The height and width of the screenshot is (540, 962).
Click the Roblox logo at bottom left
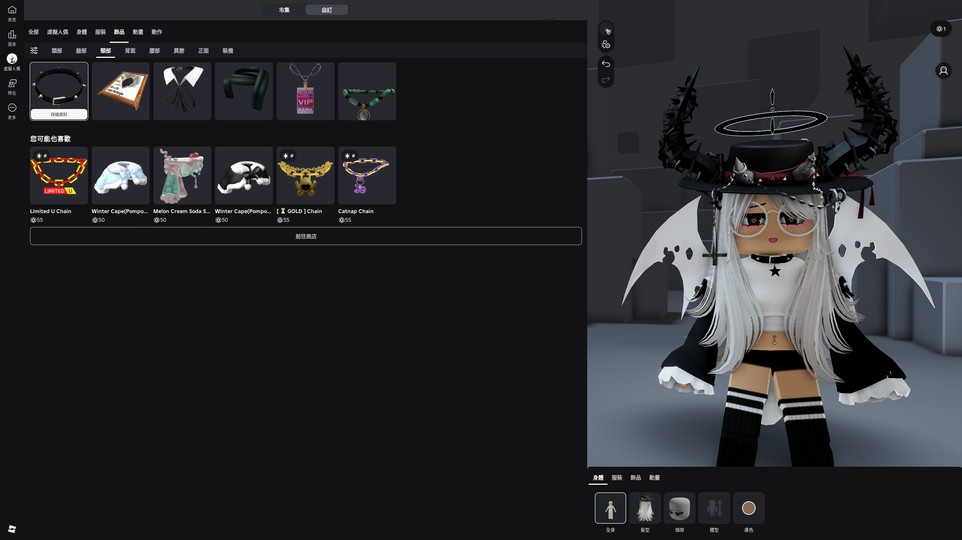click(x=12, y=528)
